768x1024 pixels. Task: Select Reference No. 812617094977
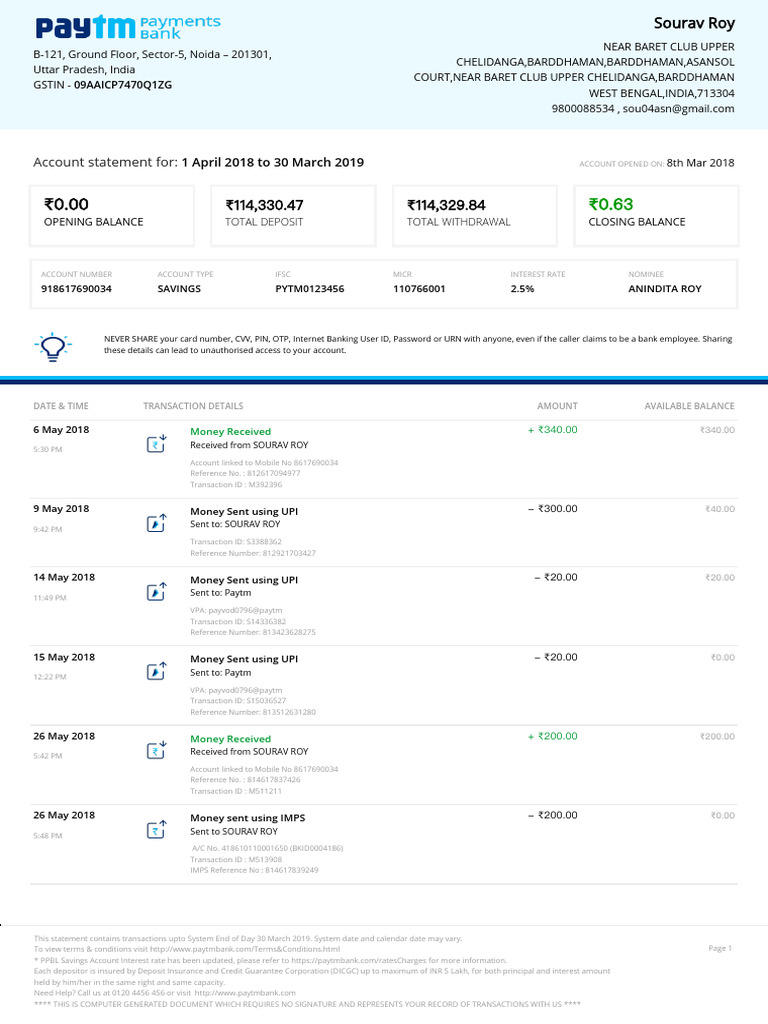246,473
